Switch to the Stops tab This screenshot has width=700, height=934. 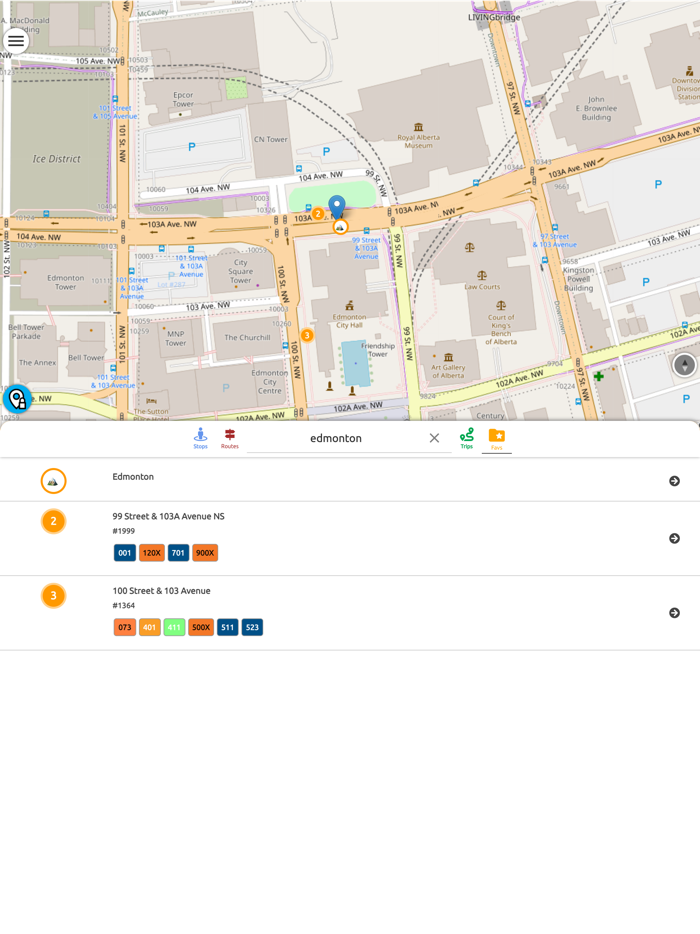coord(200,438)
